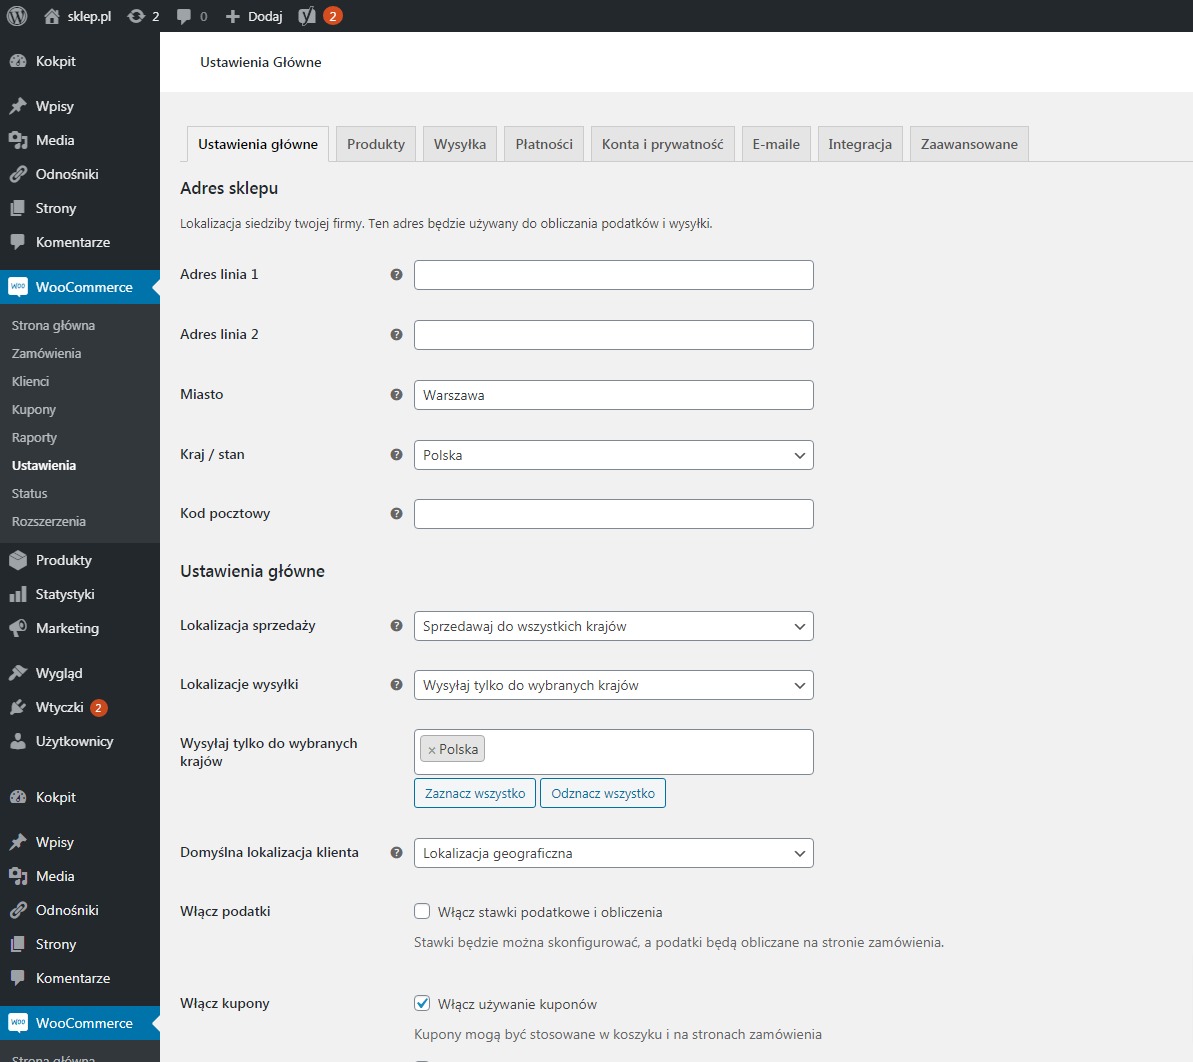
Task: Show help tooltip for Domyślna lokalizacja klienta
Action: (396, 853)
